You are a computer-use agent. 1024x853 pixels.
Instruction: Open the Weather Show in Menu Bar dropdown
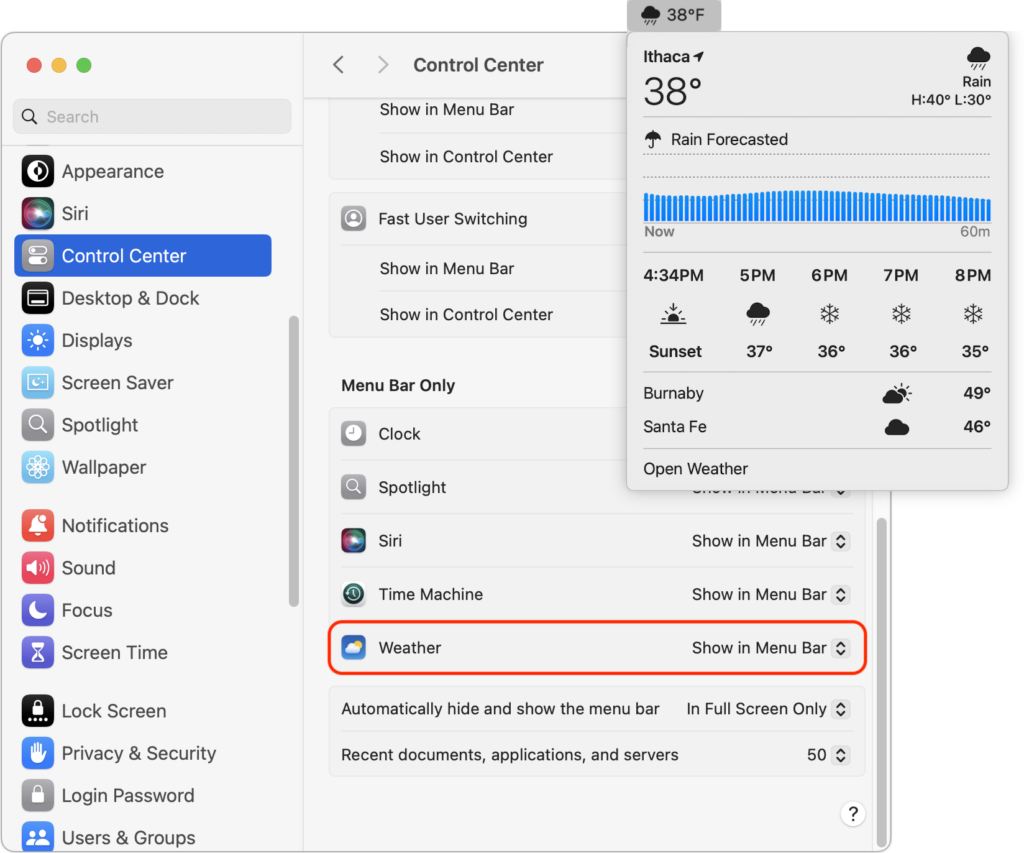coord(770,648)
